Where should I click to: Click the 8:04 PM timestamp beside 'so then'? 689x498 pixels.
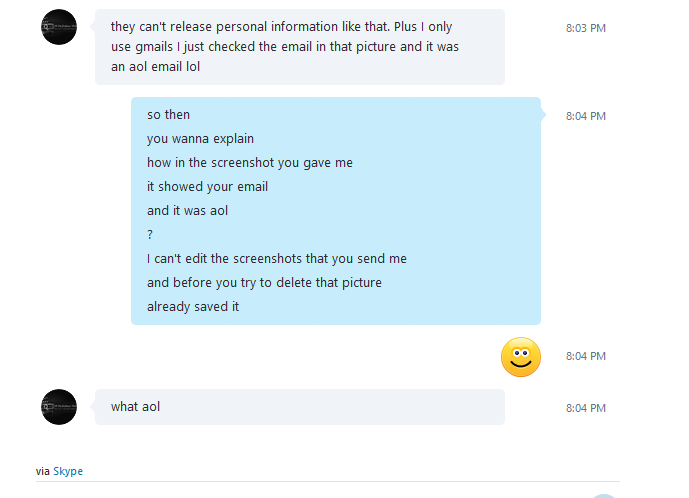[586, 116]
